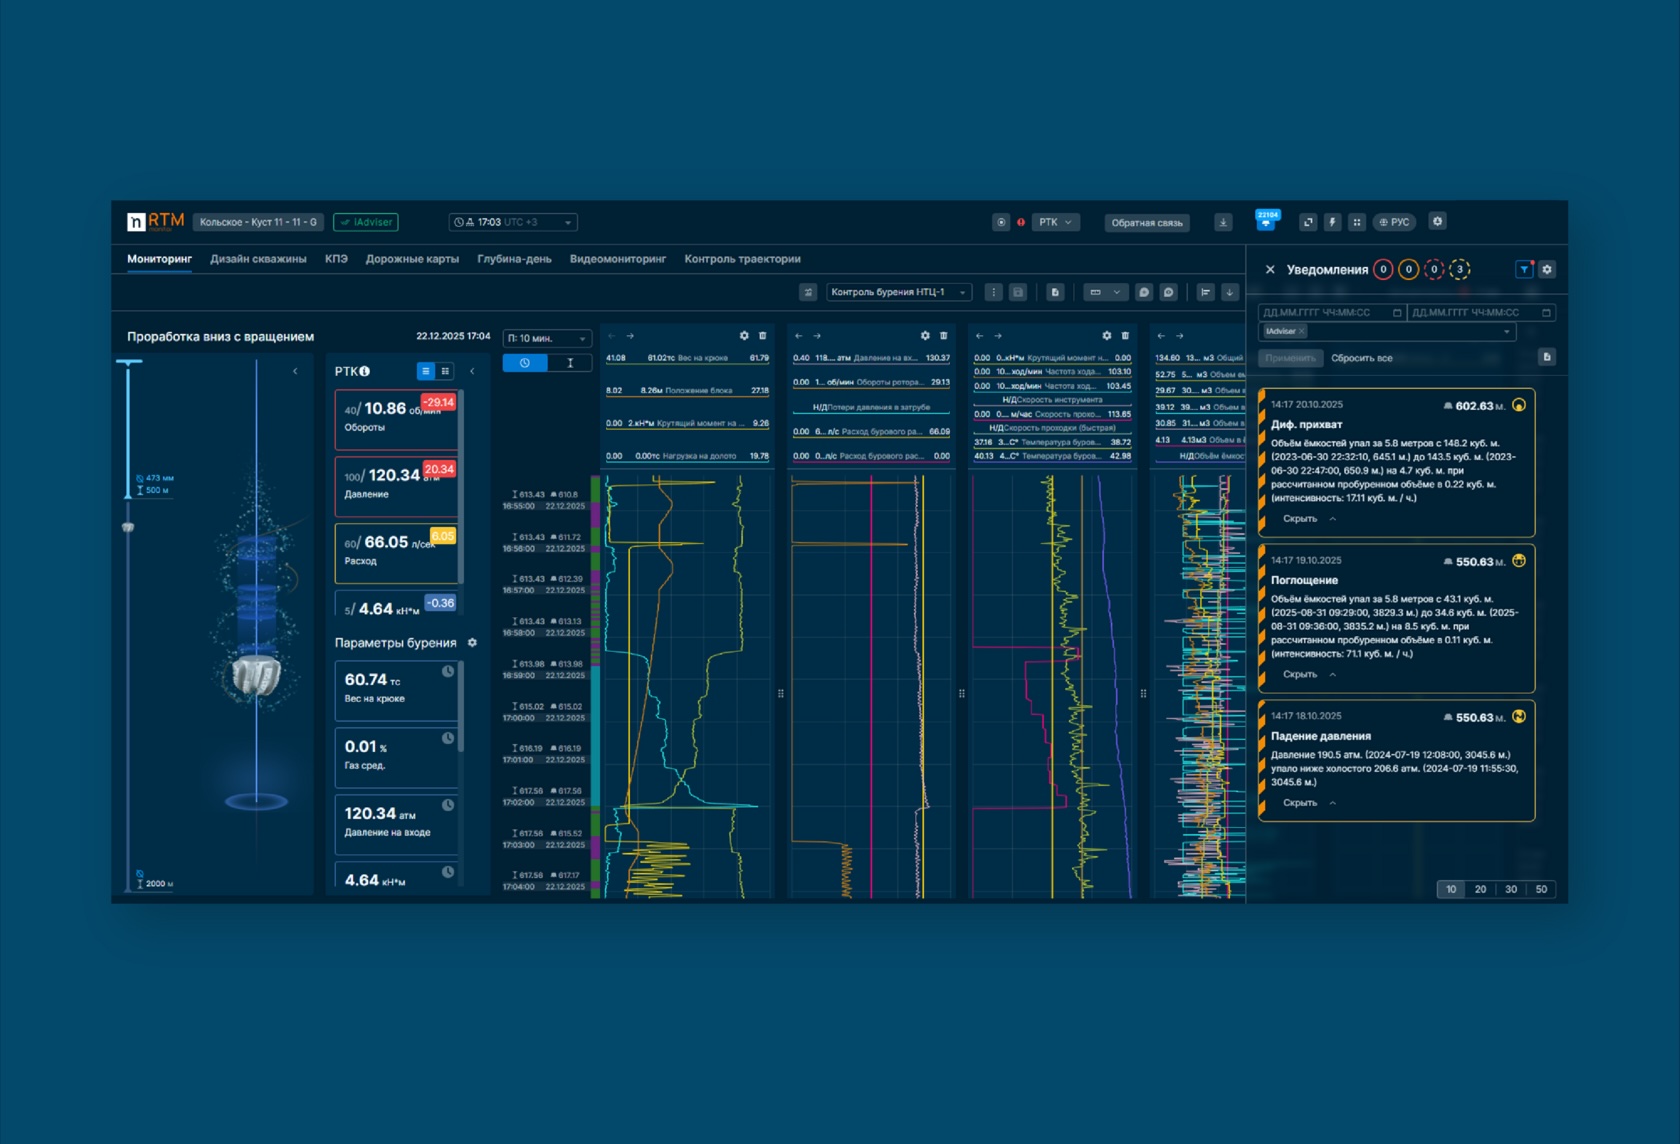Click the fullscreen expand icon in header
1680x1144 pixels.
tap(1307, 222)
